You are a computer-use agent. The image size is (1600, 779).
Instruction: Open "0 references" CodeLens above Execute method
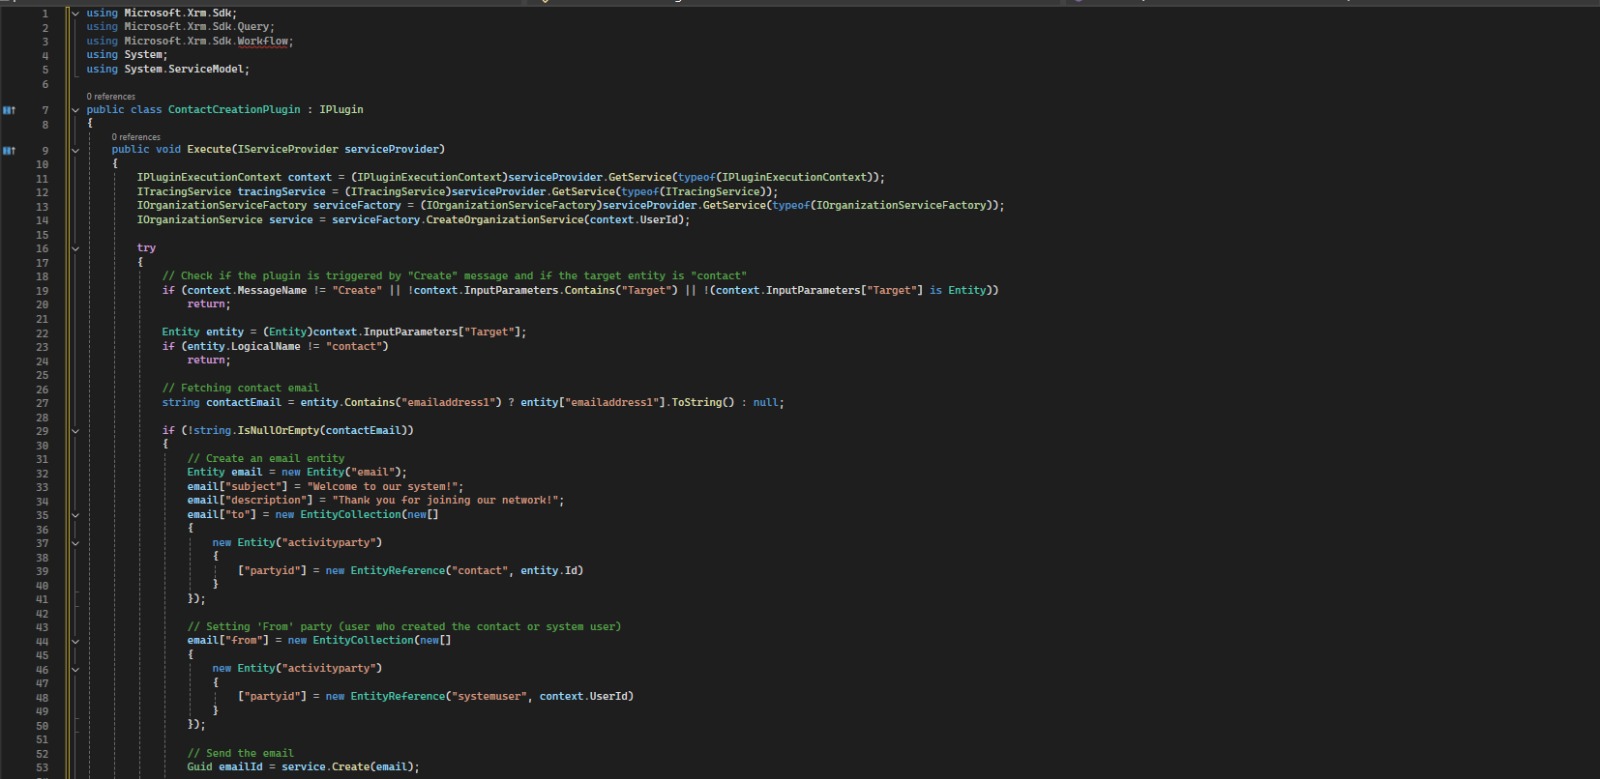pos(135,137)
